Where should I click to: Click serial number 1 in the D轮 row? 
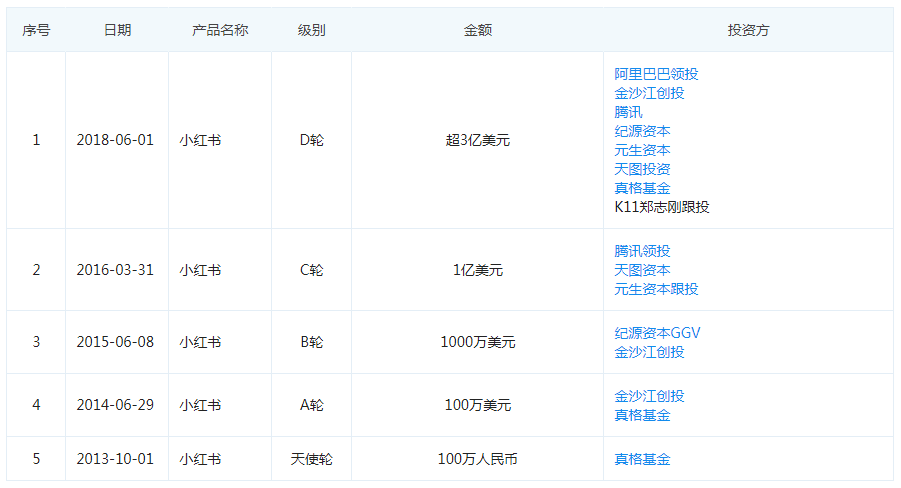(36, 140)
